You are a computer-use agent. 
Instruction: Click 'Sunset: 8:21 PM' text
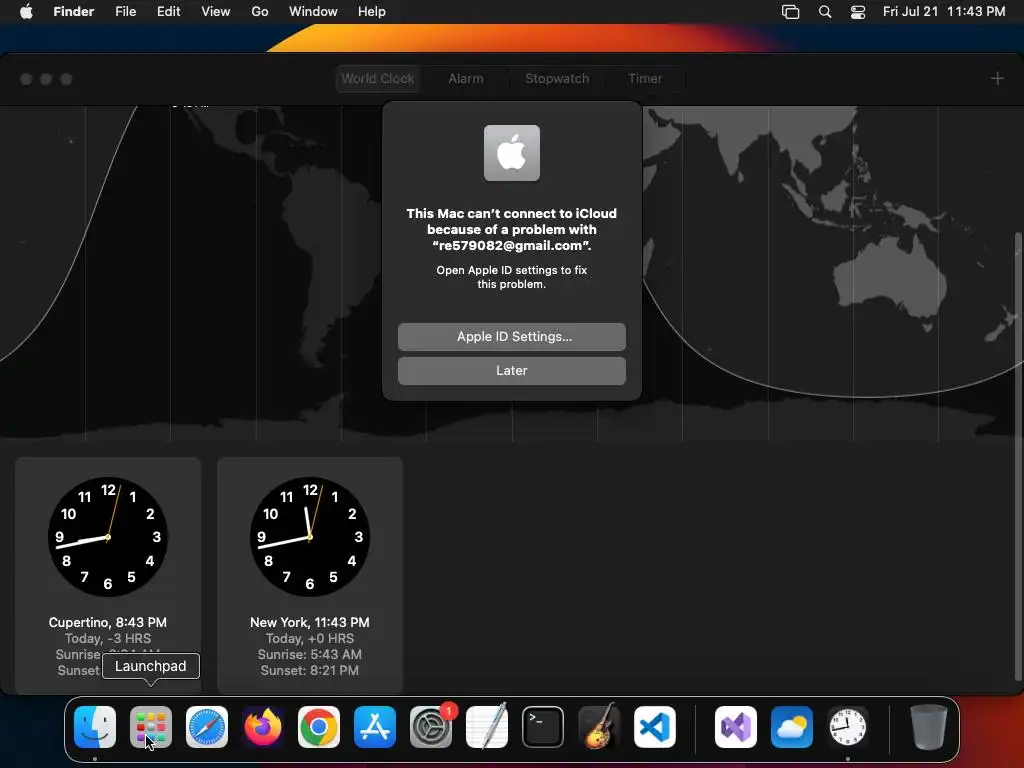tap(310, 670)
